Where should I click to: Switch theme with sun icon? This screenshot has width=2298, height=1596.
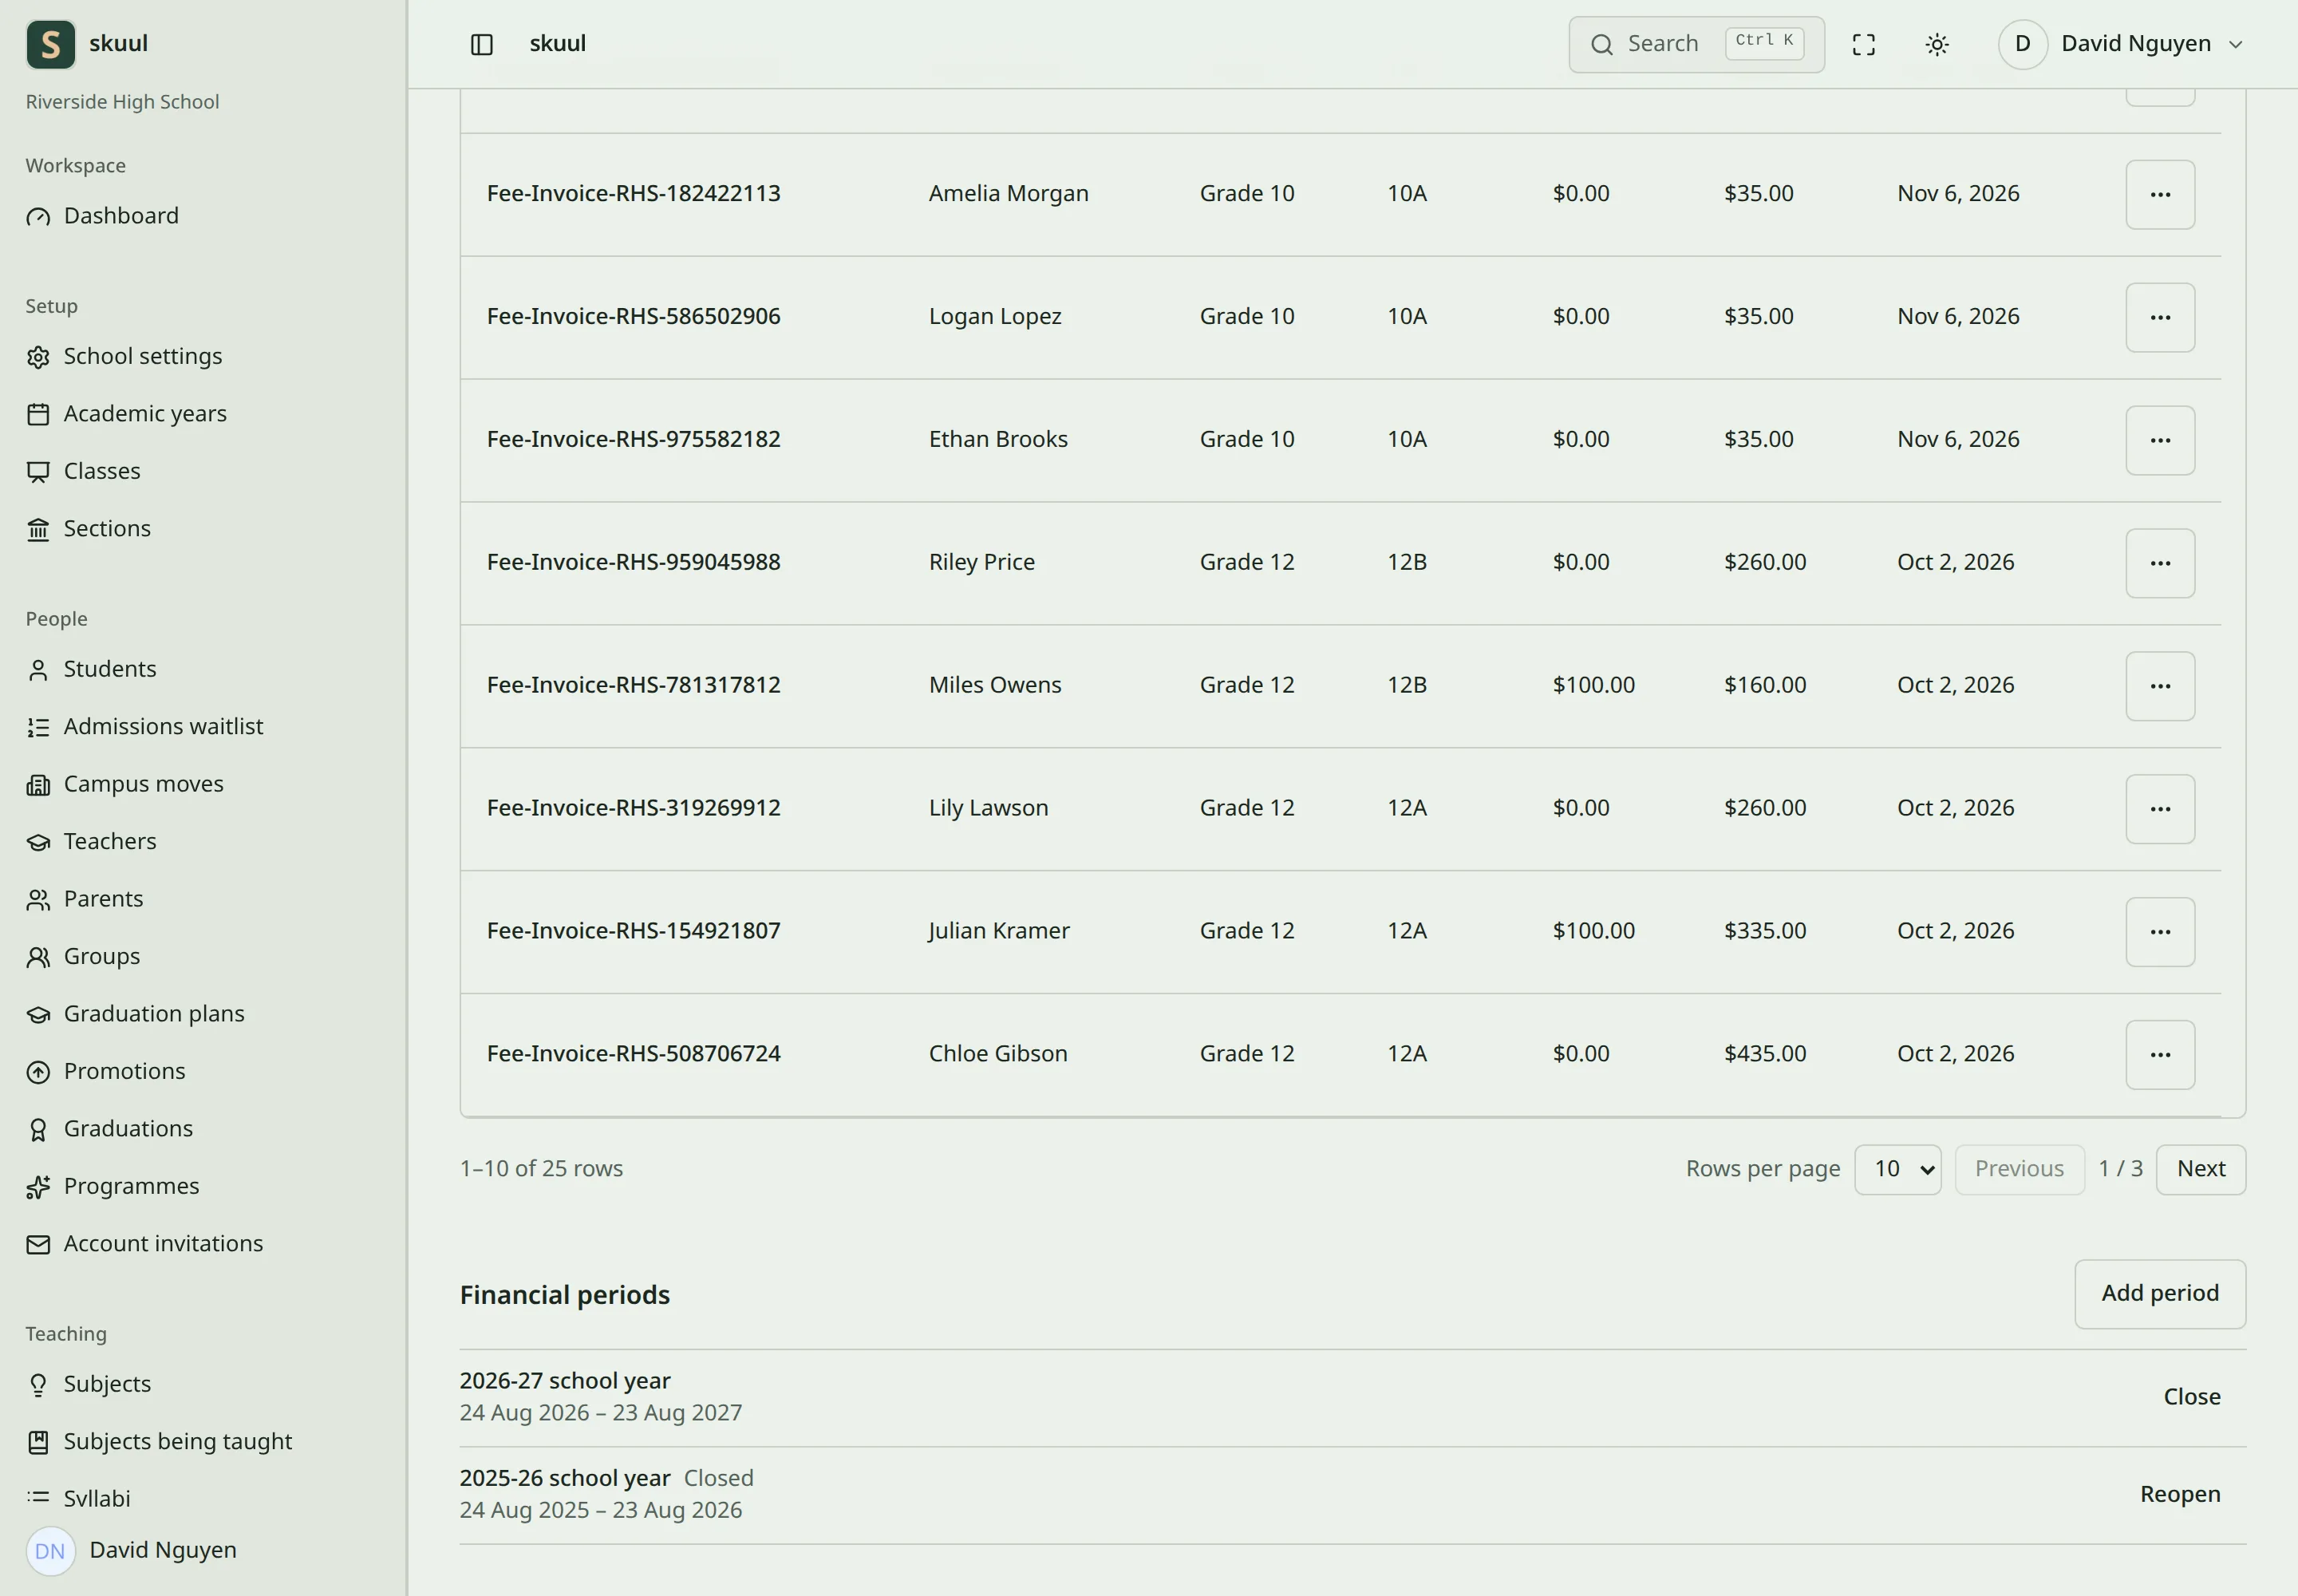tap(1937, 44)
